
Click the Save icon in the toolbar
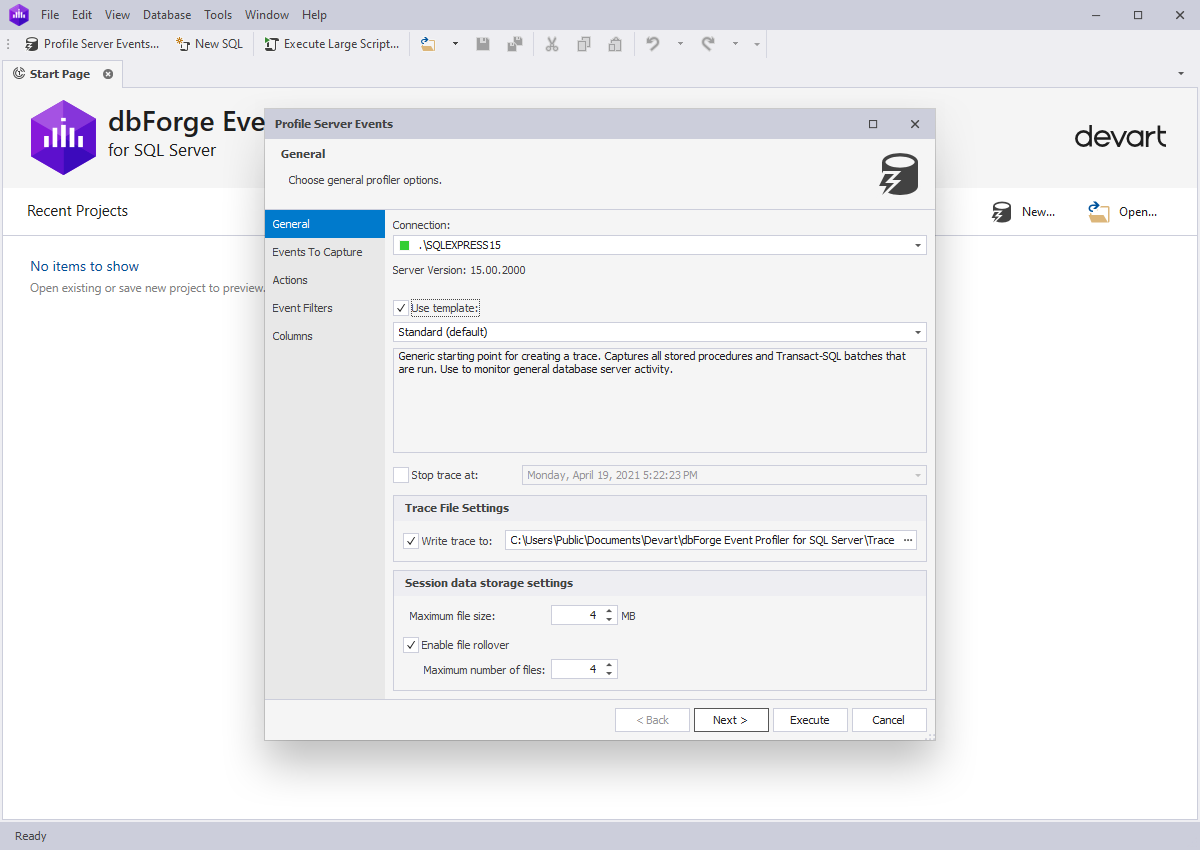pyautogui.click(x=483, y=43)
